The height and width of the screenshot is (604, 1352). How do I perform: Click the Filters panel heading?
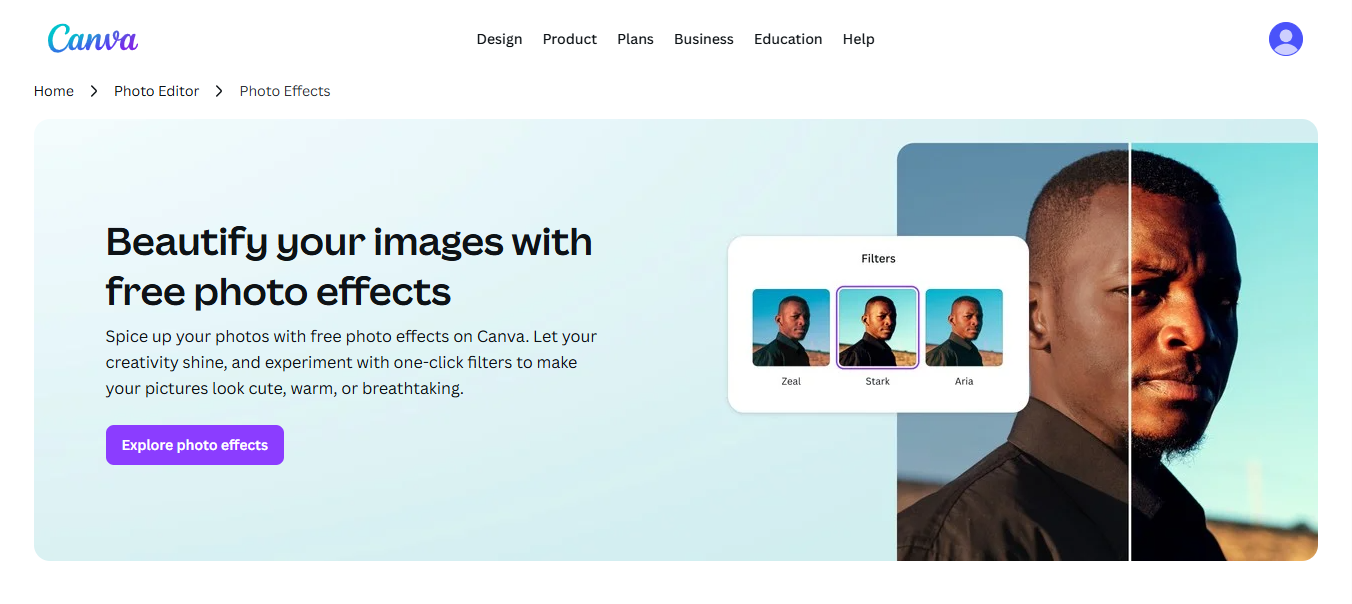coord(878,258)
